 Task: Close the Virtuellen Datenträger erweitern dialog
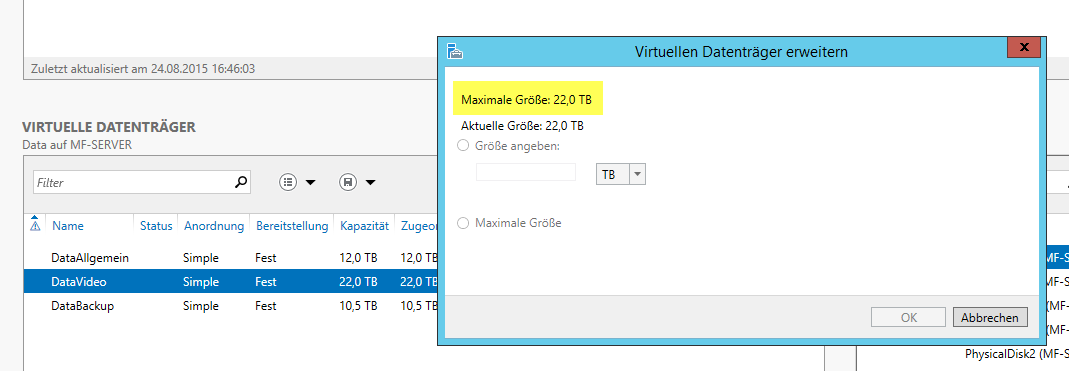[x=1023, y=47]
